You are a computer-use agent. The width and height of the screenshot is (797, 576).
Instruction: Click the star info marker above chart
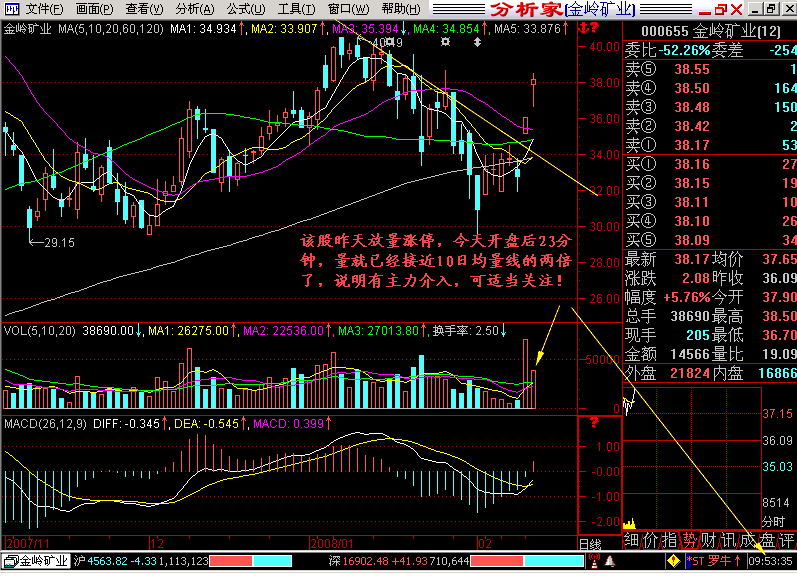pyautogui.click(x=444, y=43)
